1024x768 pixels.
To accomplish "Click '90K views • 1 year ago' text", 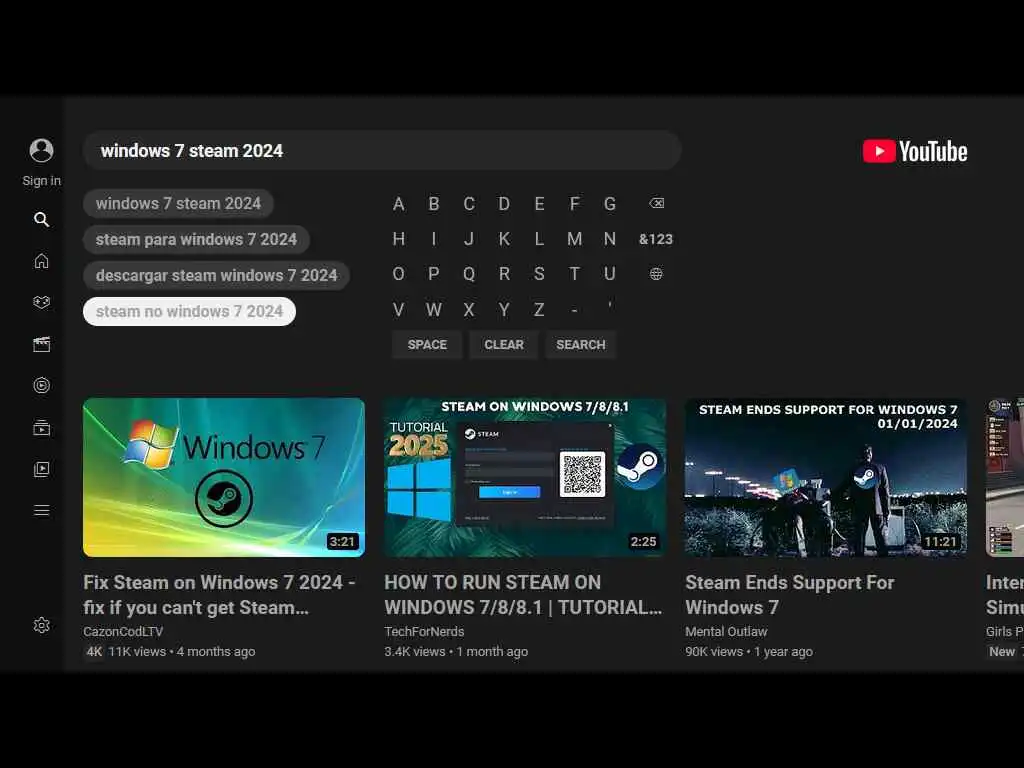I will point(748,652).
